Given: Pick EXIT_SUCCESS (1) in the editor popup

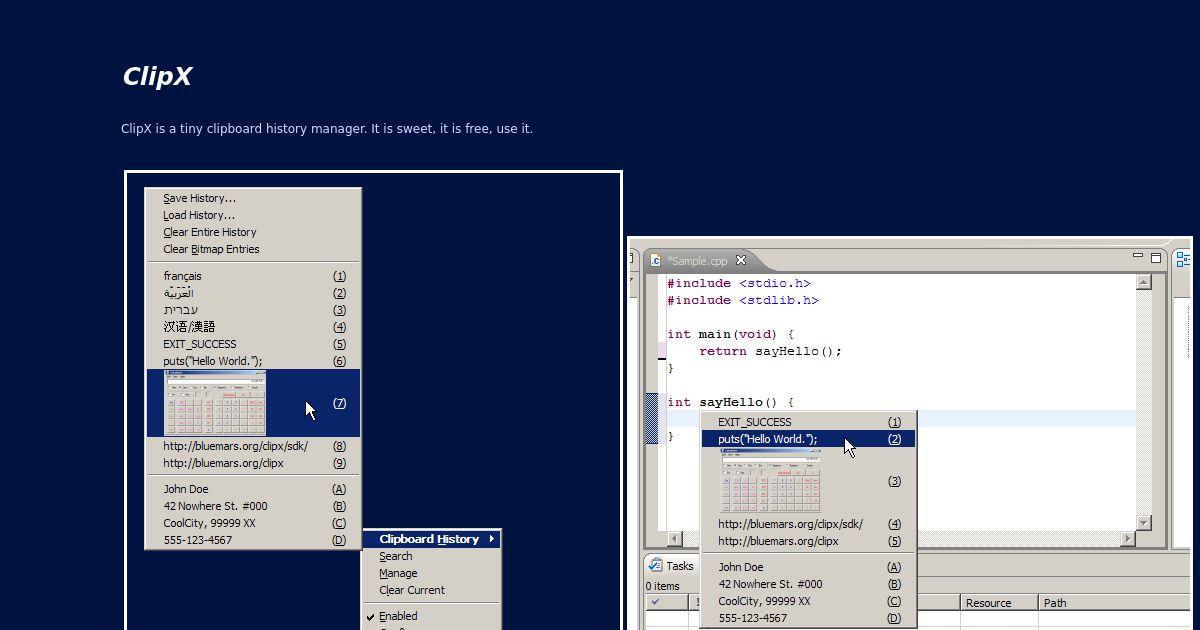Looking at the screenshot, I should pos(808,422).
